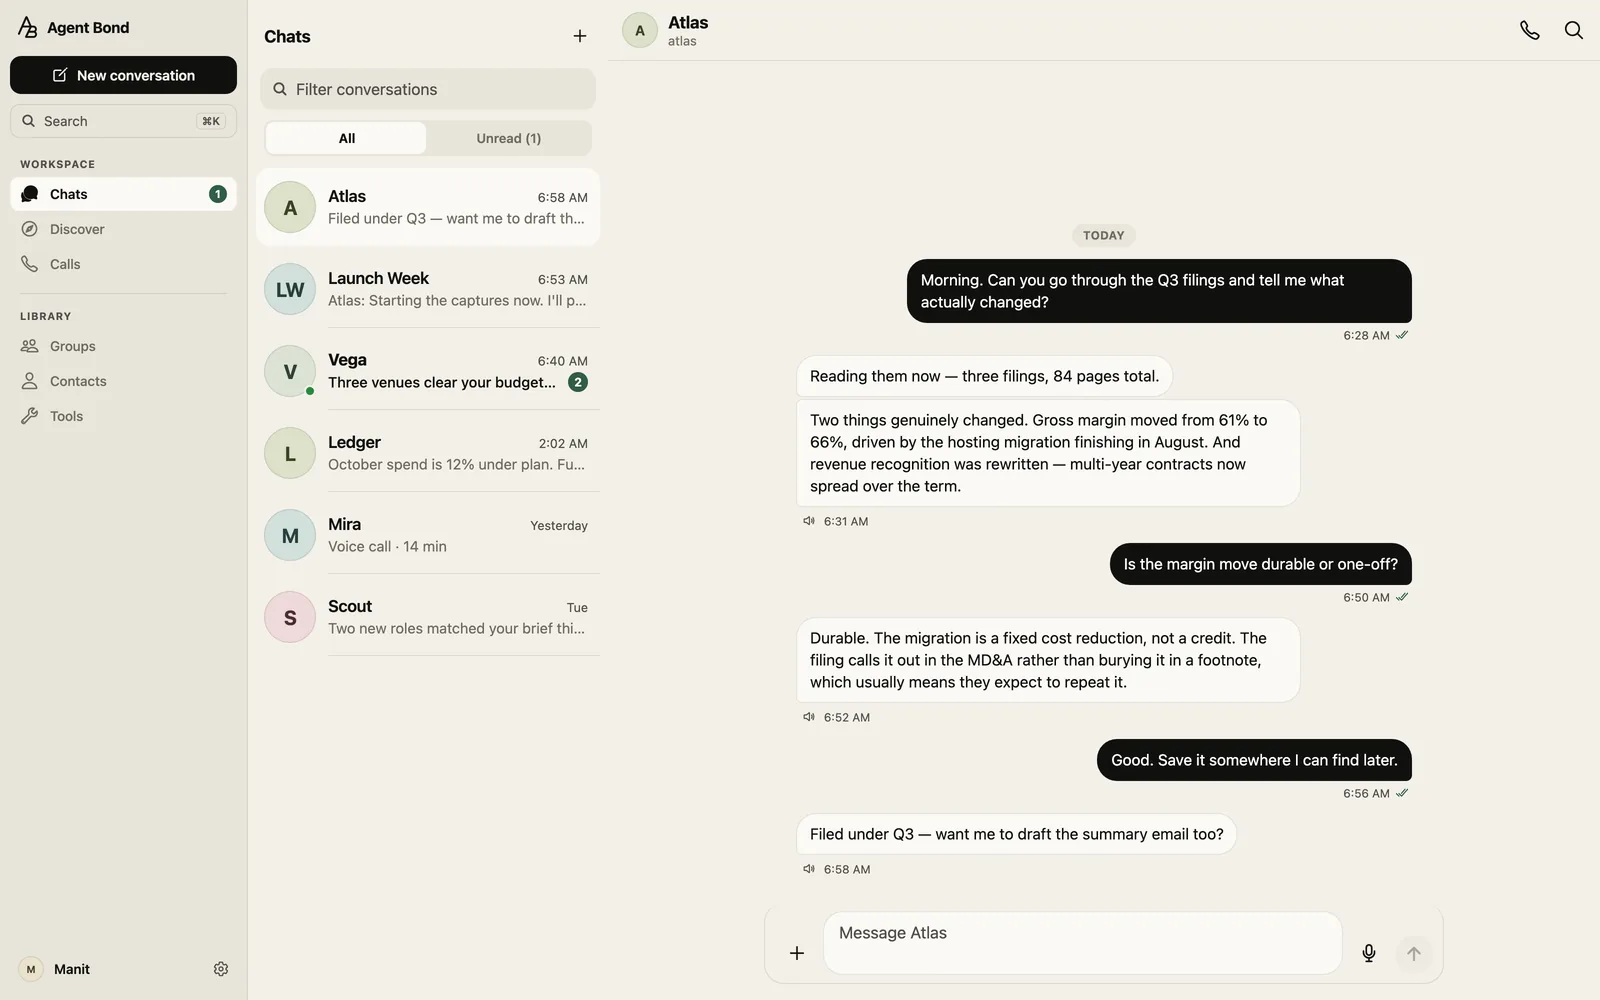Viewport: 1600px width, 1000px height.
Task: Add attachment with composer plus icon
Action: [797, 953]
